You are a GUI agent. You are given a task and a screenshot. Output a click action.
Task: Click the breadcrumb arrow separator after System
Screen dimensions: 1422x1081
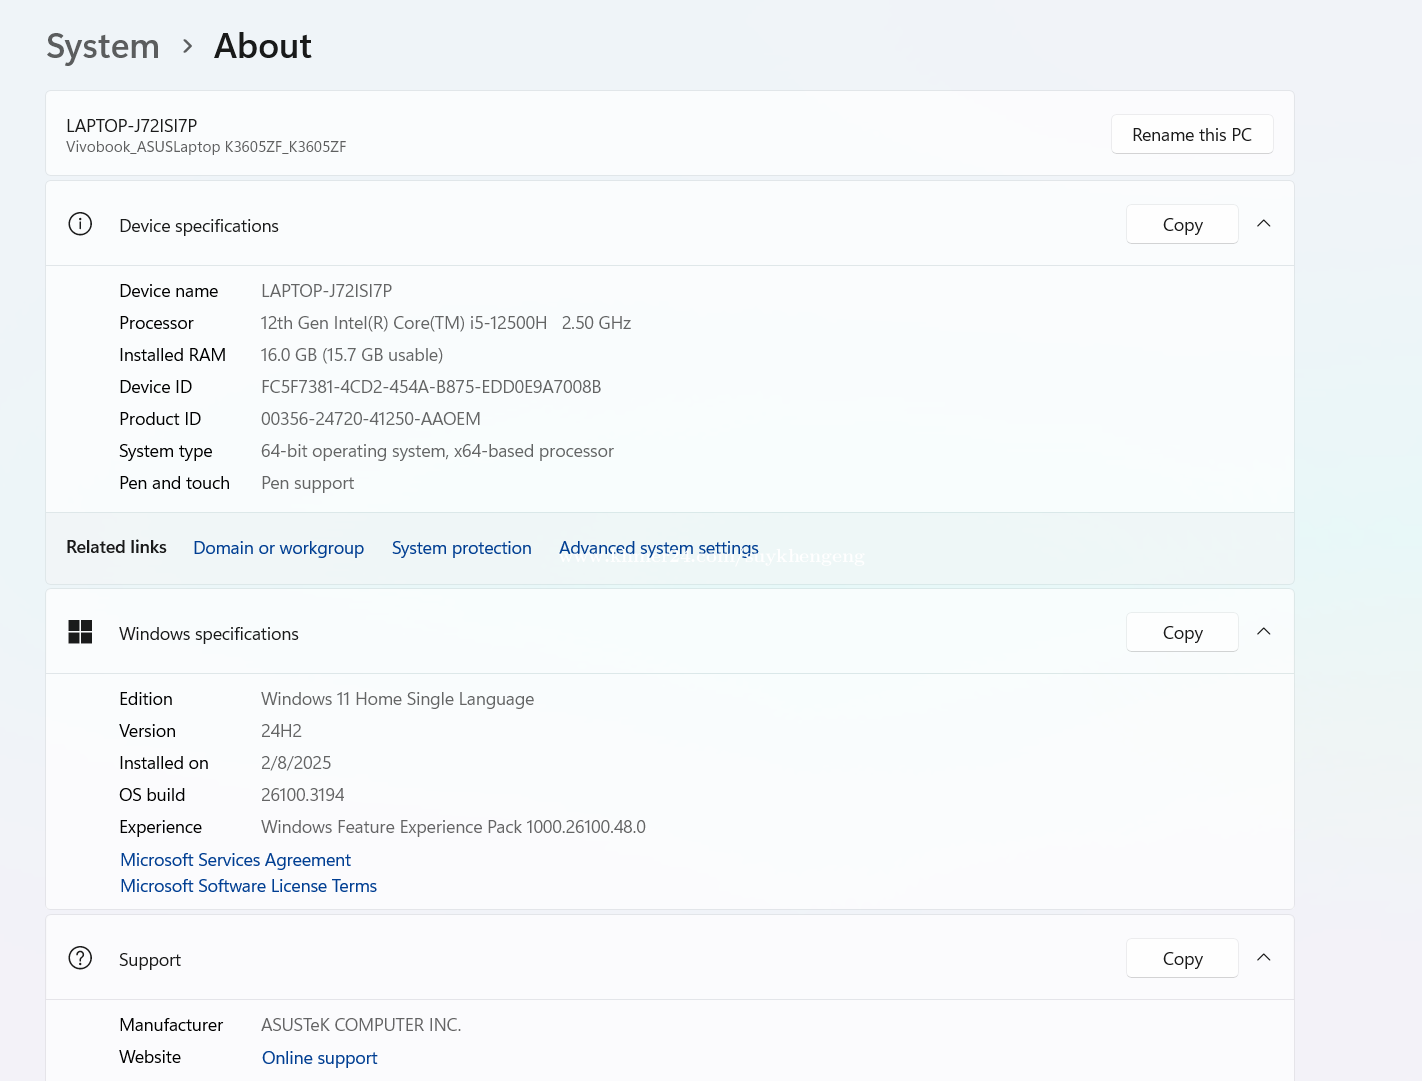click(x=187, y=46)
